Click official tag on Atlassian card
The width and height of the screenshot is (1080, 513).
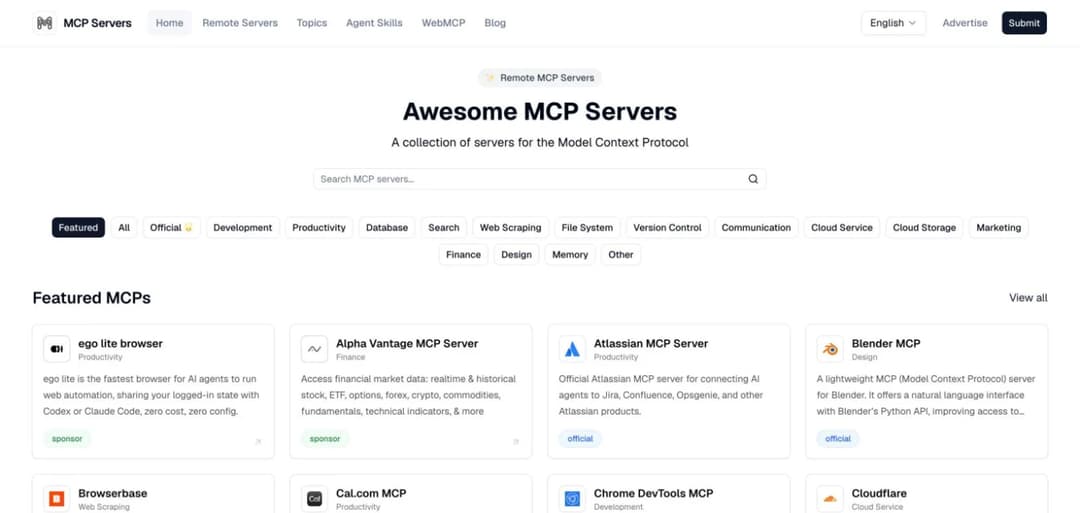(580, 439)
